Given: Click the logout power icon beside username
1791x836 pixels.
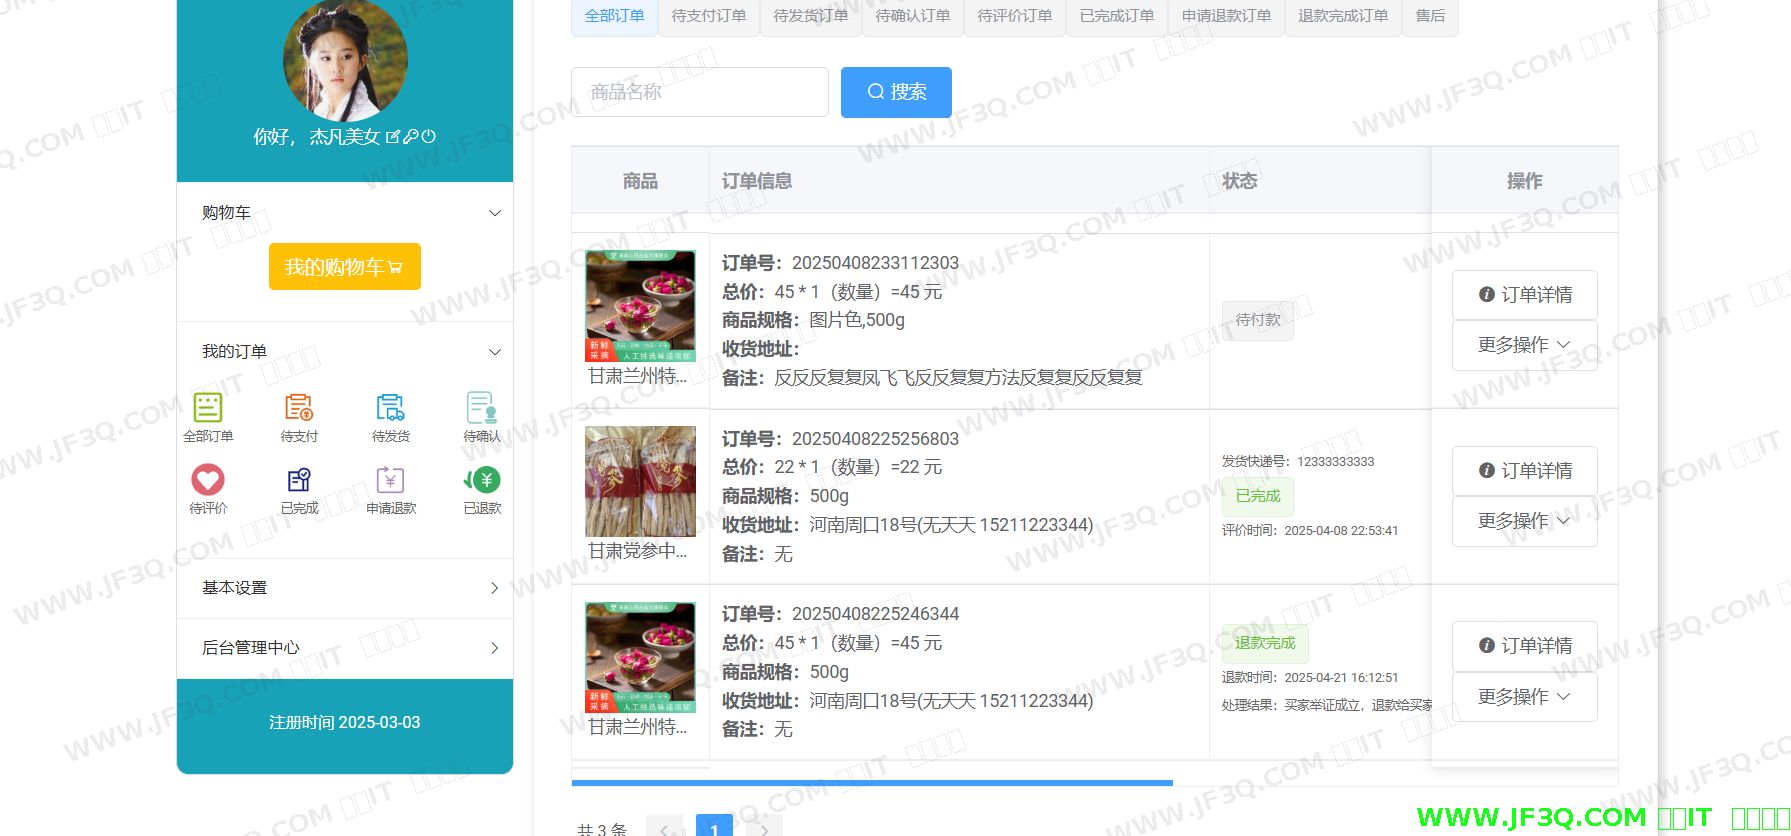Looking at the screenshot, I should [429, 136].
